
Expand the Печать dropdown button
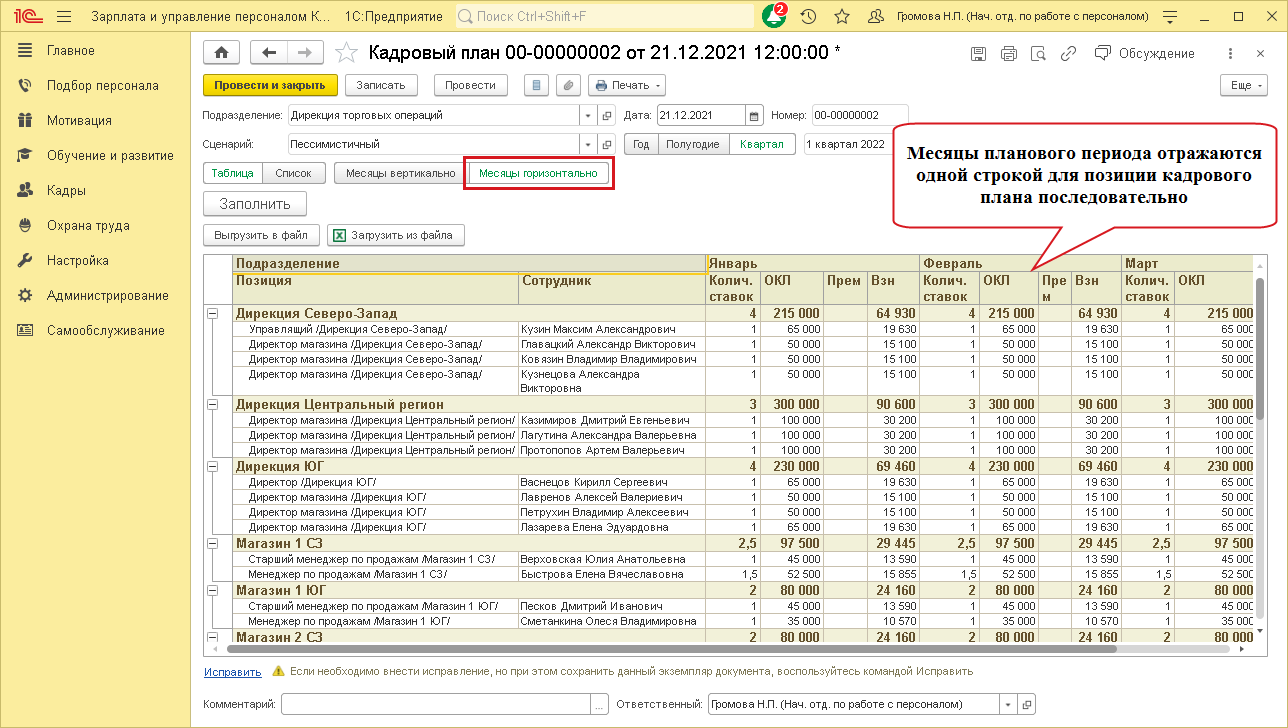(x=627, y=86)
